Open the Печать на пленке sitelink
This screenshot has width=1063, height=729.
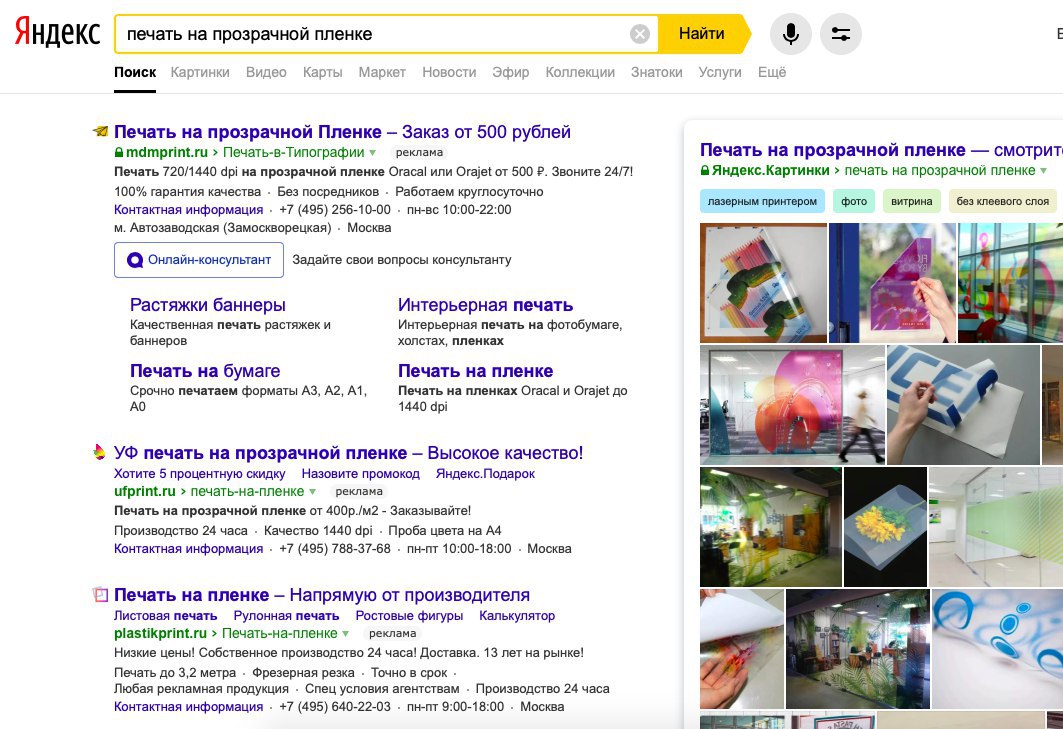pyautogui.click(x=475, y=371)
